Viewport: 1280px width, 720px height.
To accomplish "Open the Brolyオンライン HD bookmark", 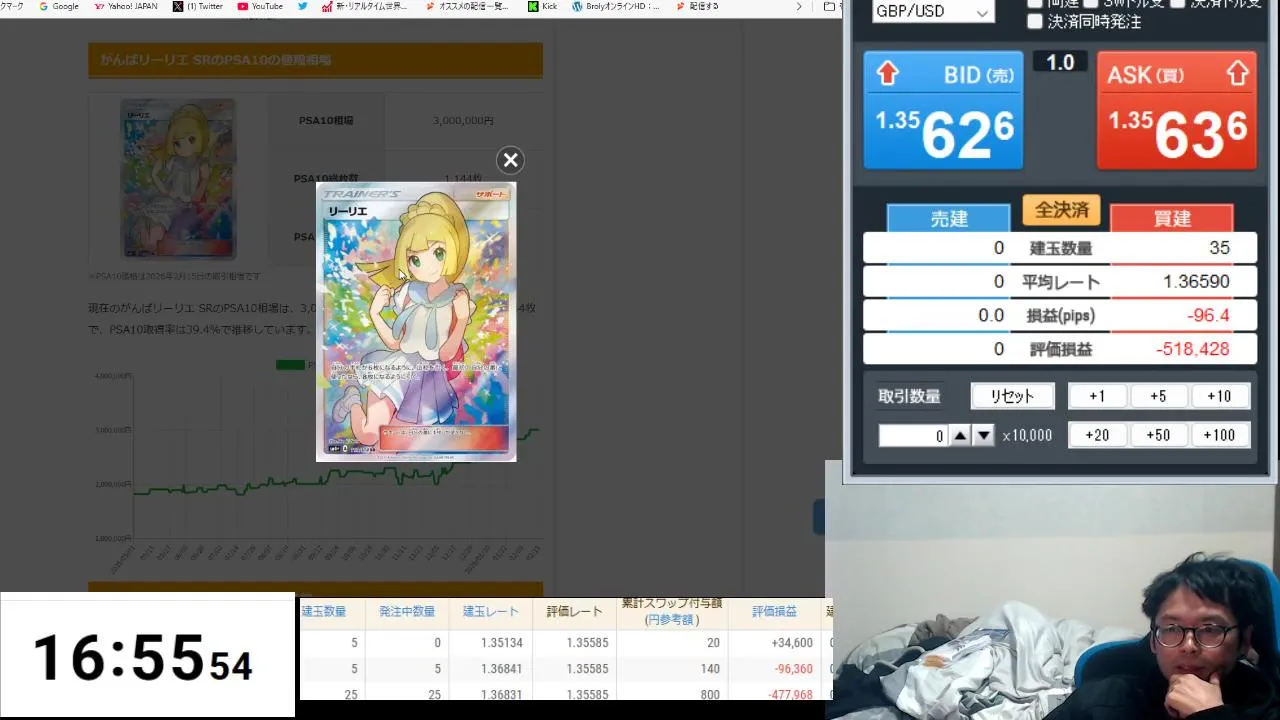I will pos(615,6).
